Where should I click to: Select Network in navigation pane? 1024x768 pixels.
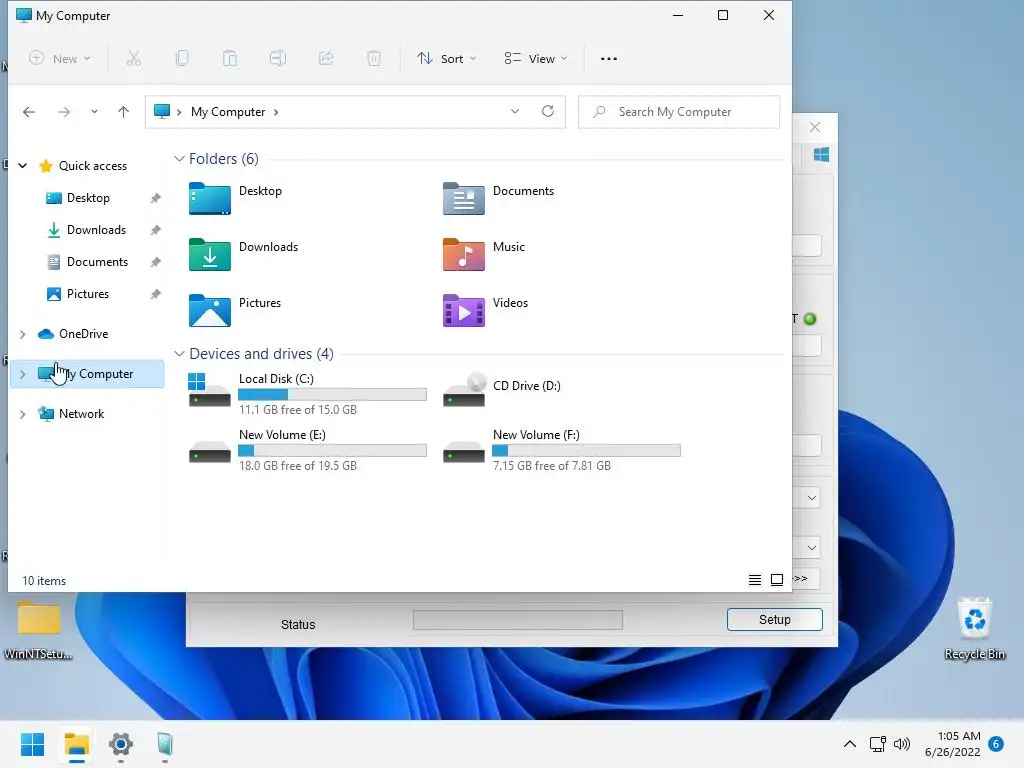[81, 413]
